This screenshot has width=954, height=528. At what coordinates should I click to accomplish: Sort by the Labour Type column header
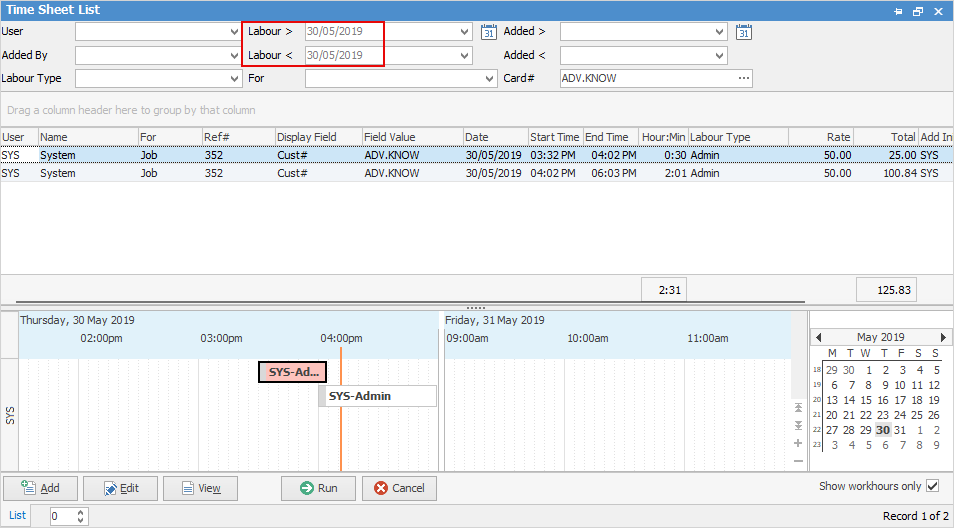(x=739, y=137)
